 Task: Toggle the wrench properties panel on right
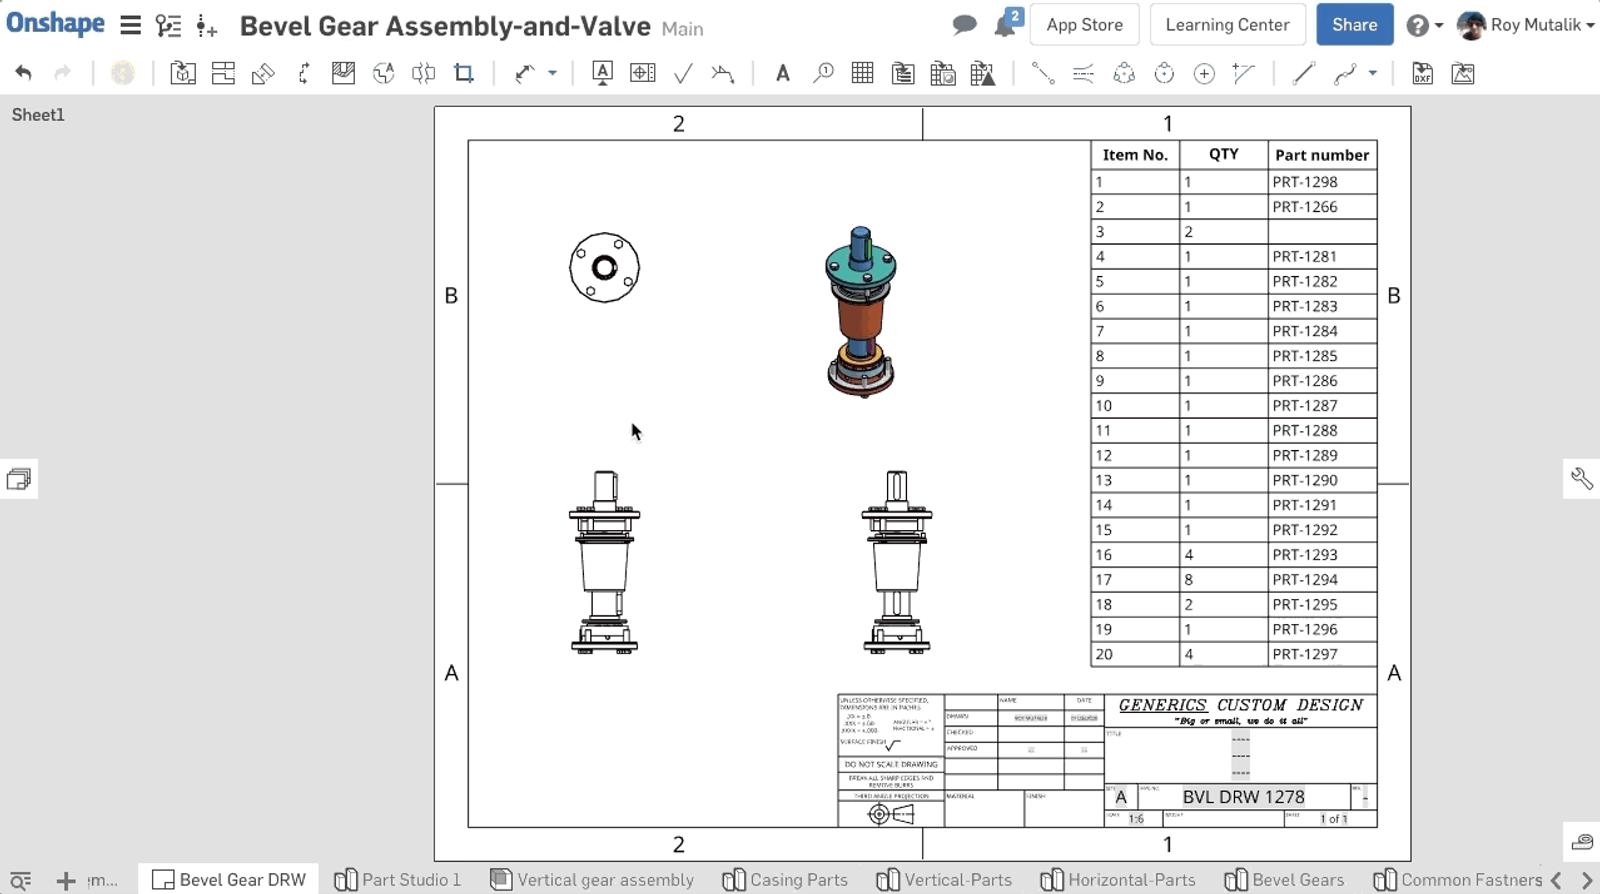coord(1581,479)
